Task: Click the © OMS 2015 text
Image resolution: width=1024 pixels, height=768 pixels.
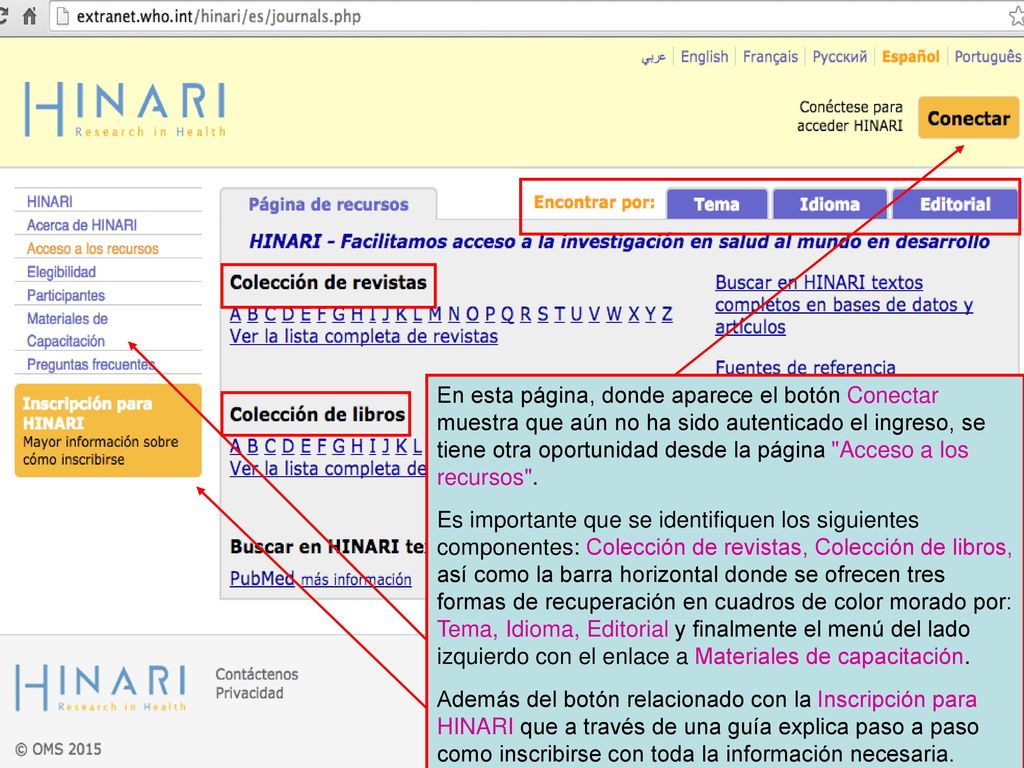Action: (x=59, y=749)
